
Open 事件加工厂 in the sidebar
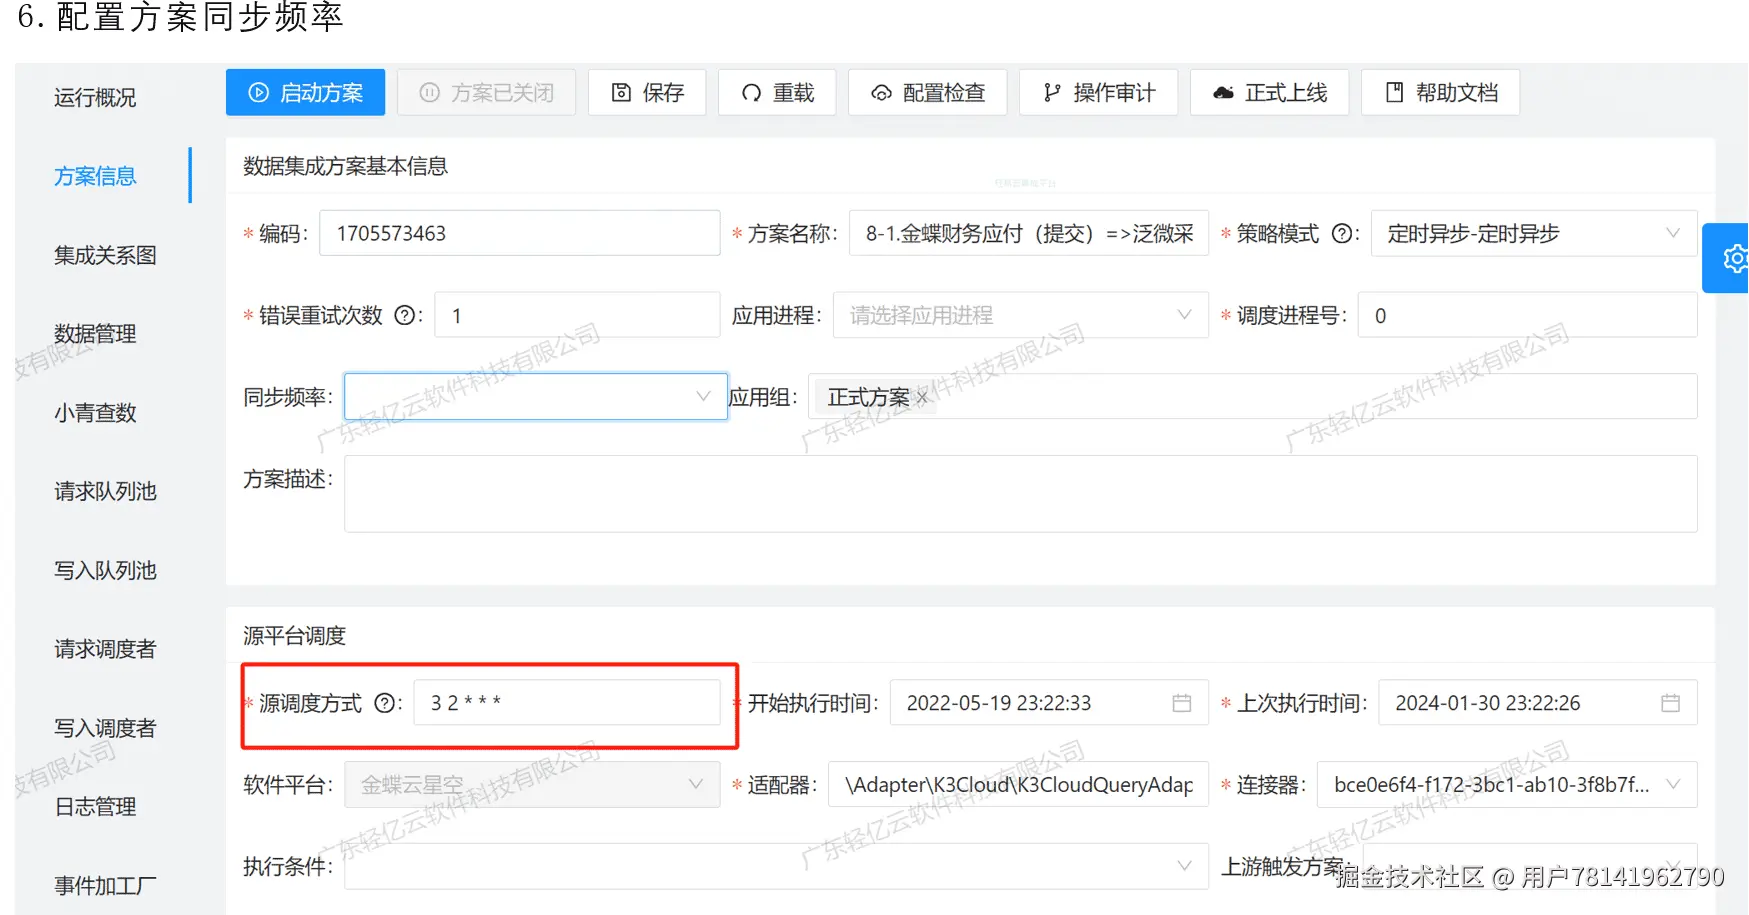click(x=105, y=886)
